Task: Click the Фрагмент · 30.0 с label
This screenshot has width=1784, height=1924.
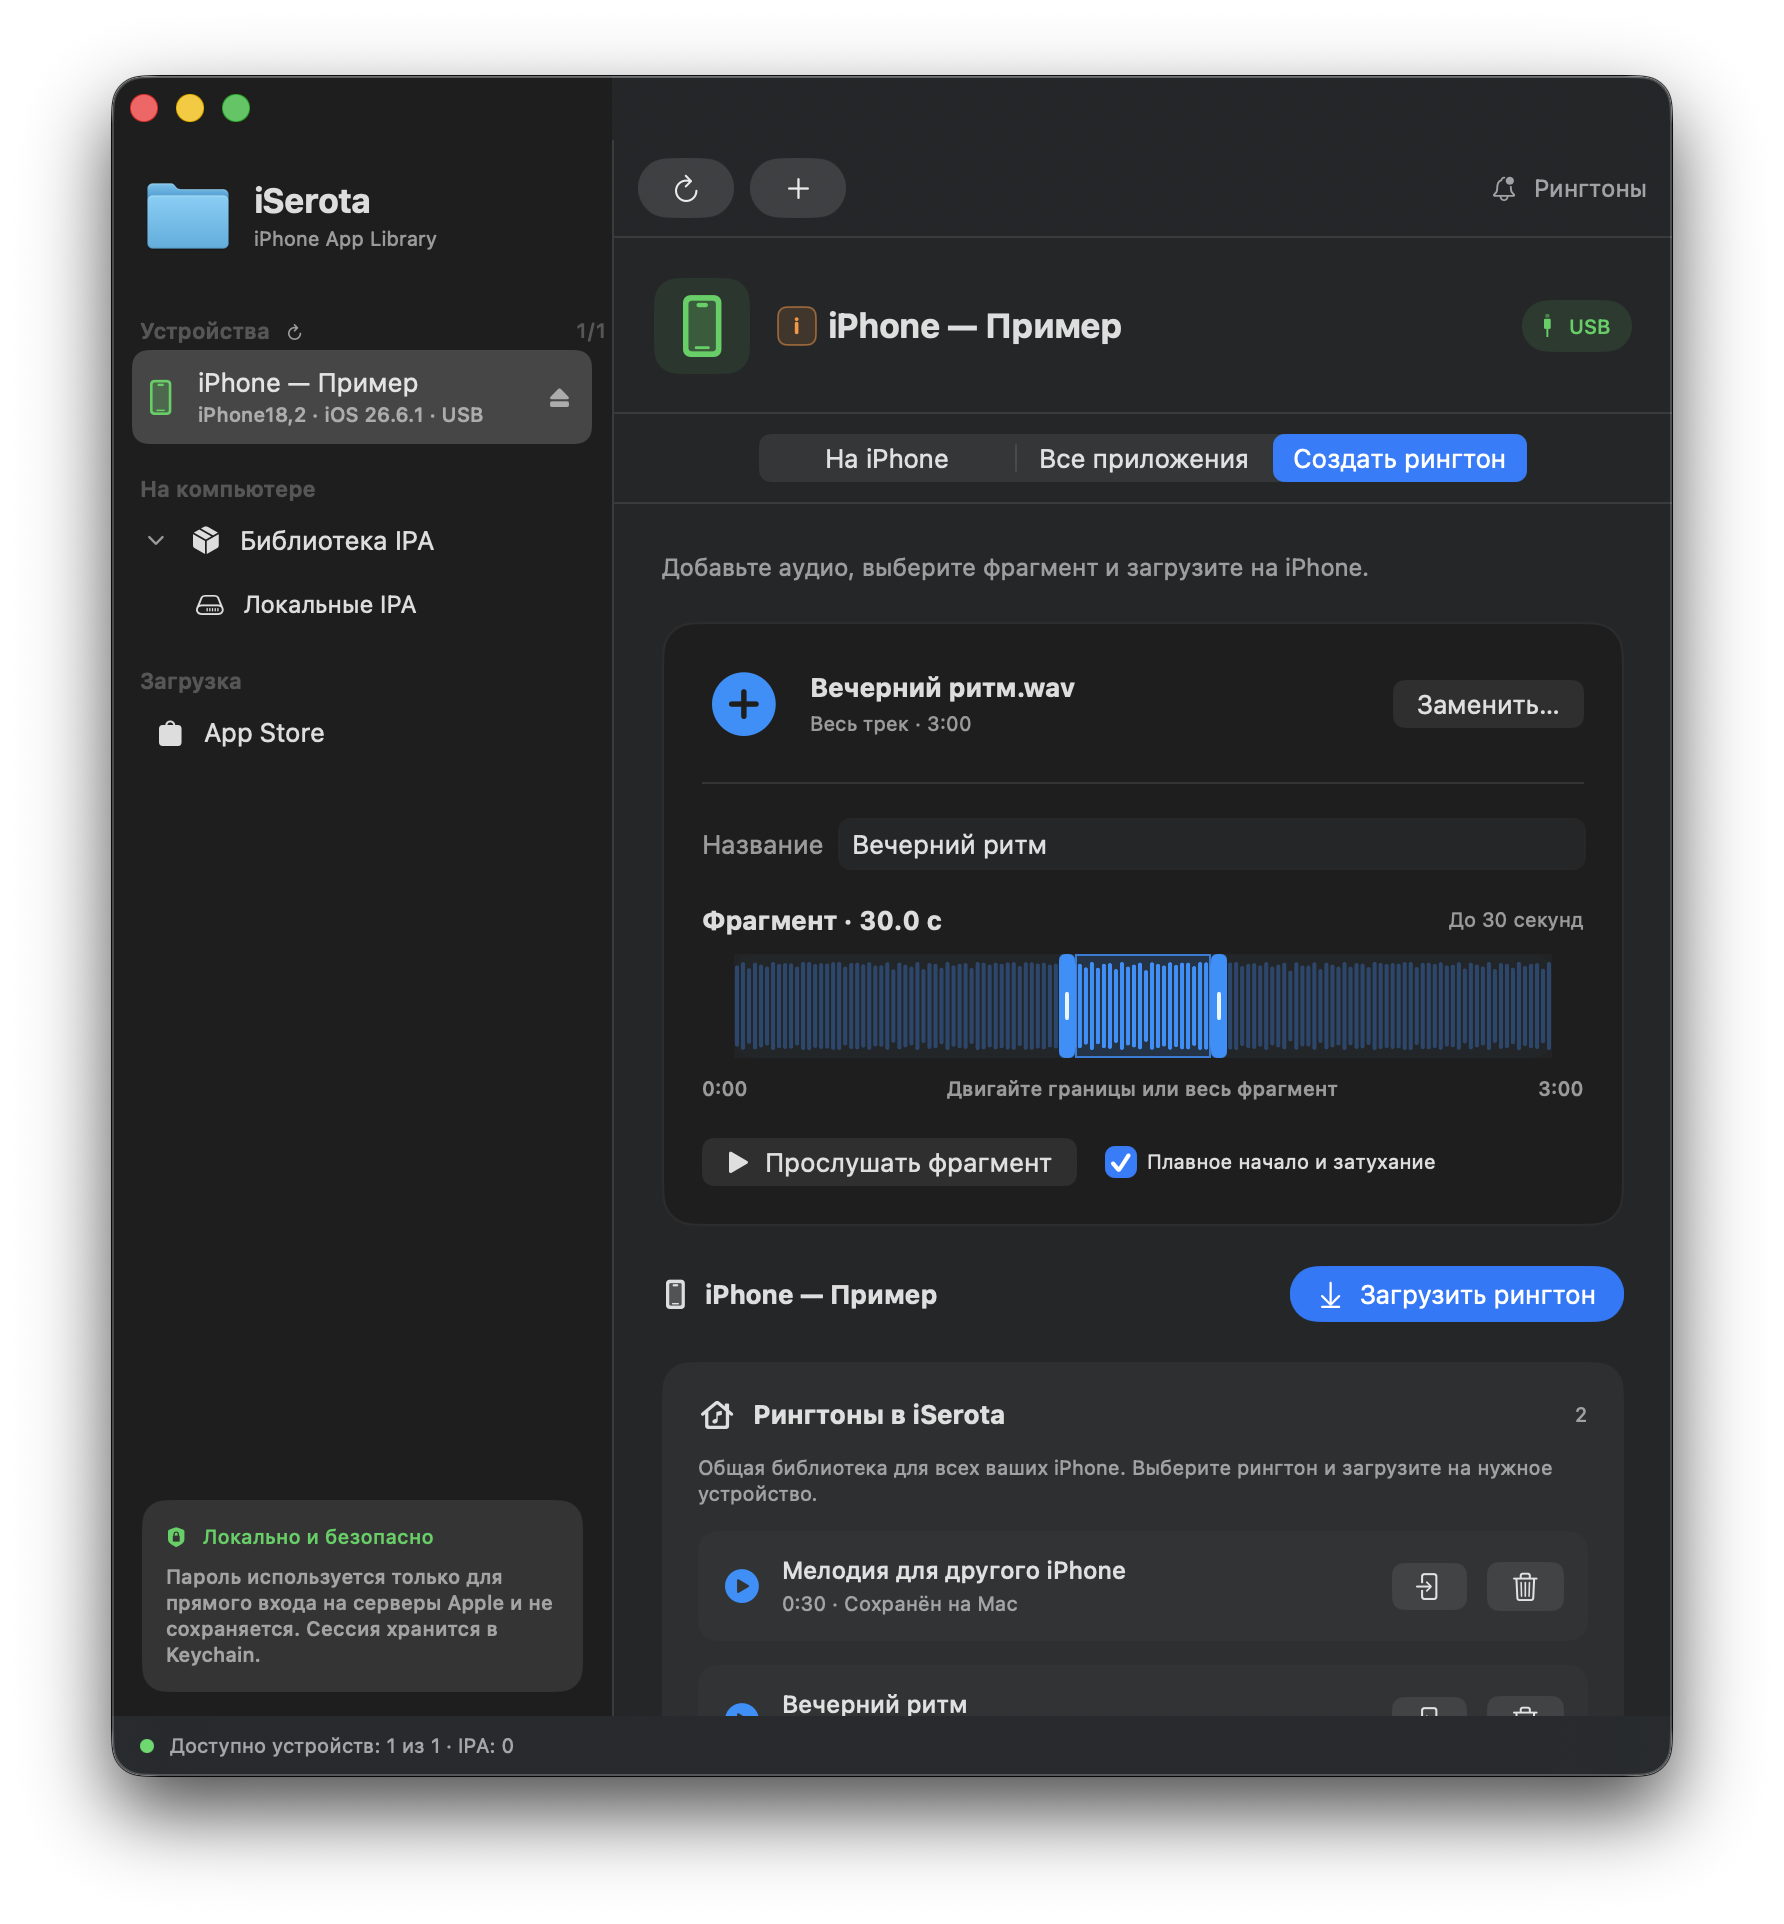Action: tap(822, 920)
